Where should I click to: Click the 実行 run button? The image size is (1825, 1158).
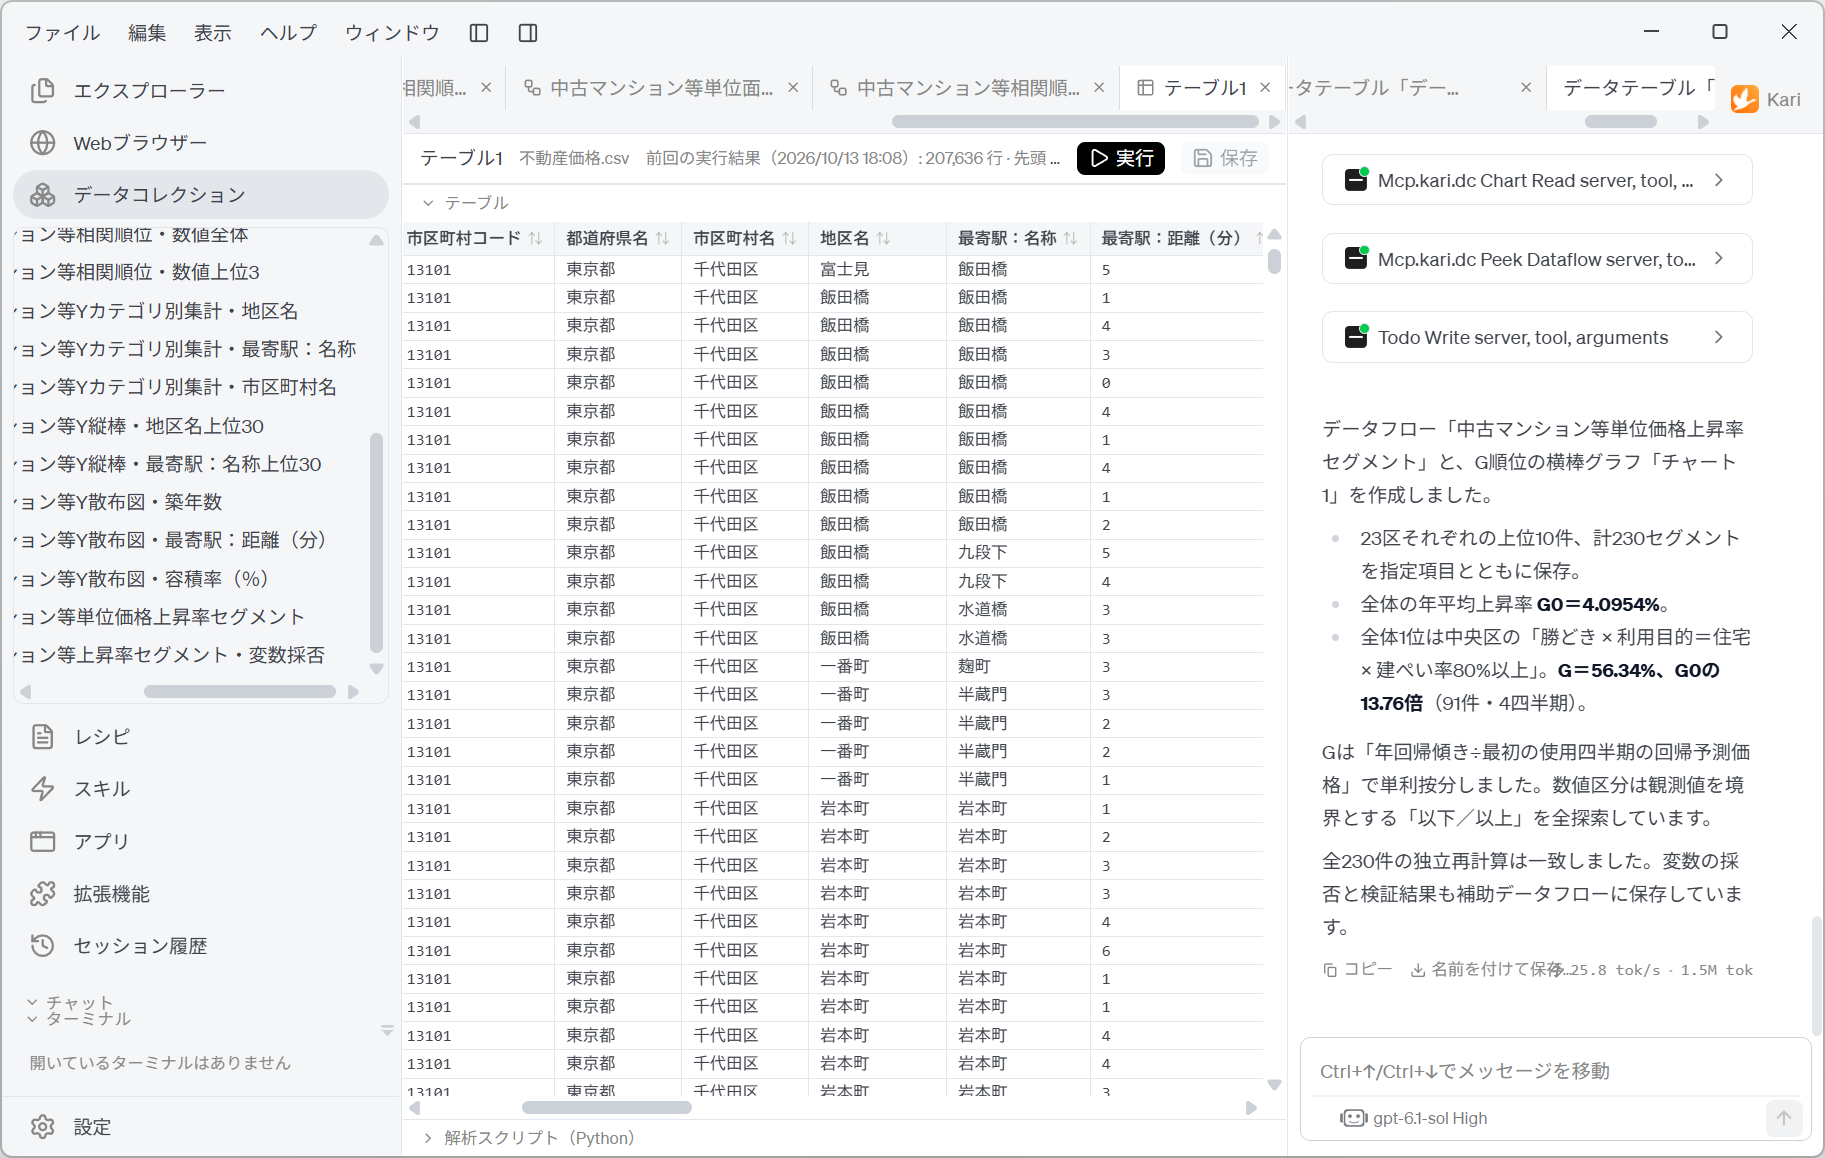point(1121,158)
